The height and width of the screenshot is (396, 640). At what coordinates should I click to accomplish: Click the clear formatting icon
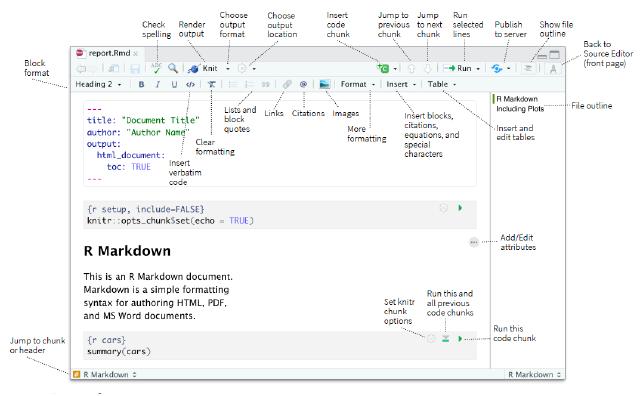pyautogui.click(x=211, y=85)
